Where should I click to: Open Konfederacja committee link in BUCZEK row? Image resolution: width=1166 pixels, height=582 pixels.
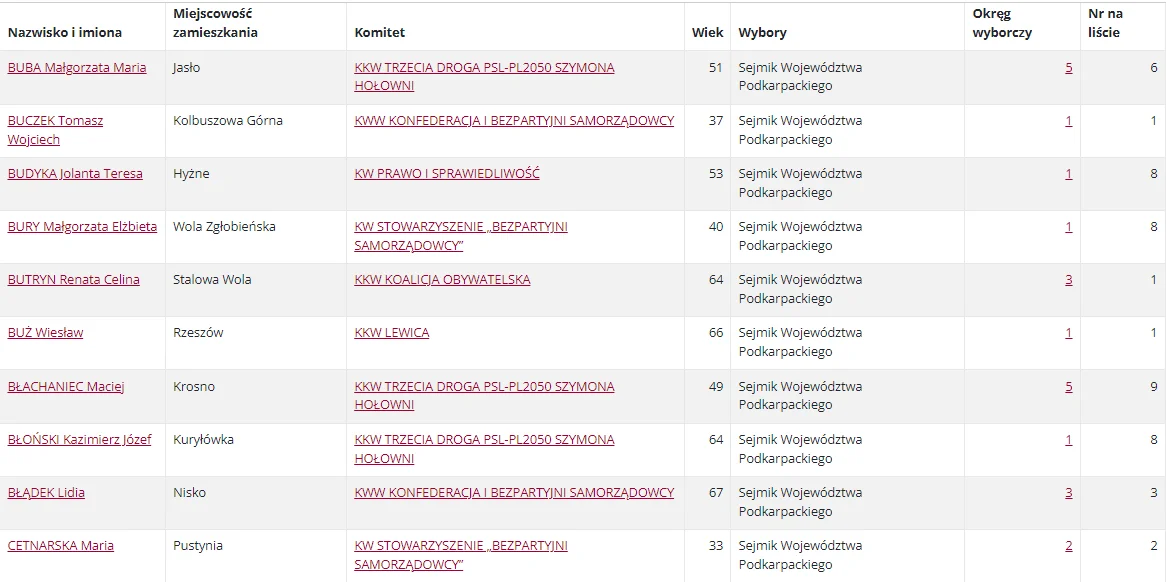(x=515, y=120)
